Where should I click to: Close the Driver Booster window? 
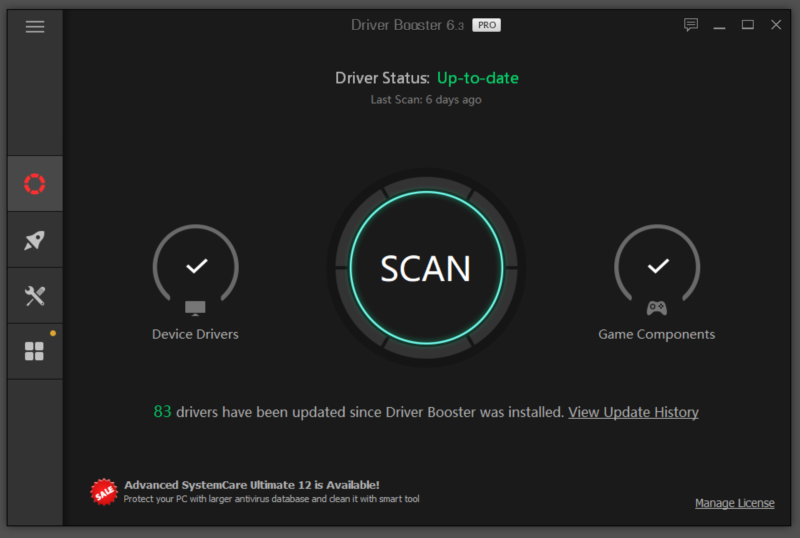(x=776, y=25)
